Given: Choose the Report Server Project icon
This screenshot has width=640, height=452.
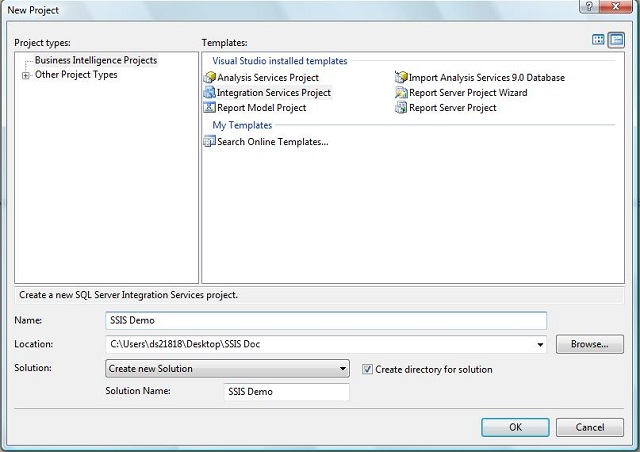Looking at the screenshot, I should click(401, 108).
